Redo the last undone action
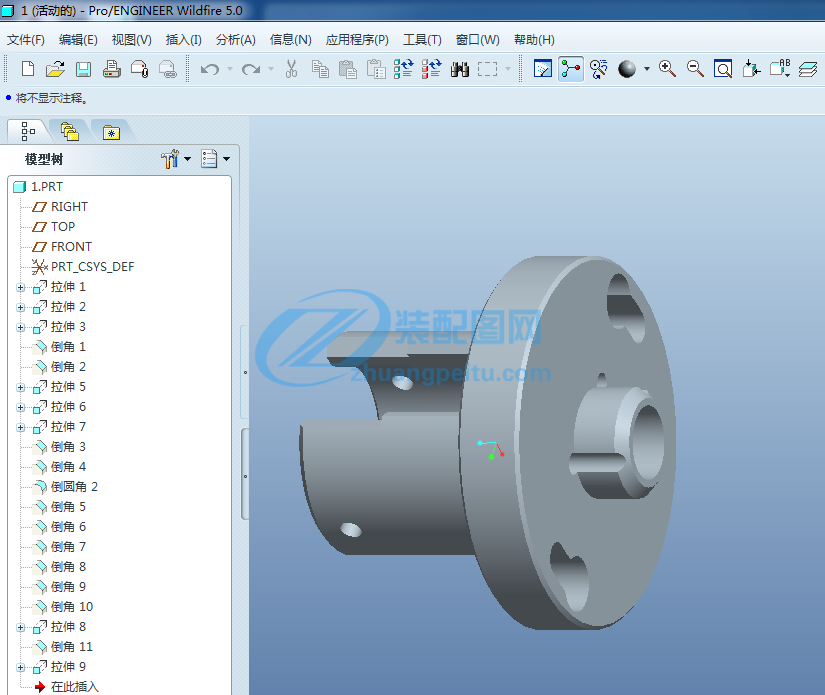The image size is (825, 695). tap(251, 69)
